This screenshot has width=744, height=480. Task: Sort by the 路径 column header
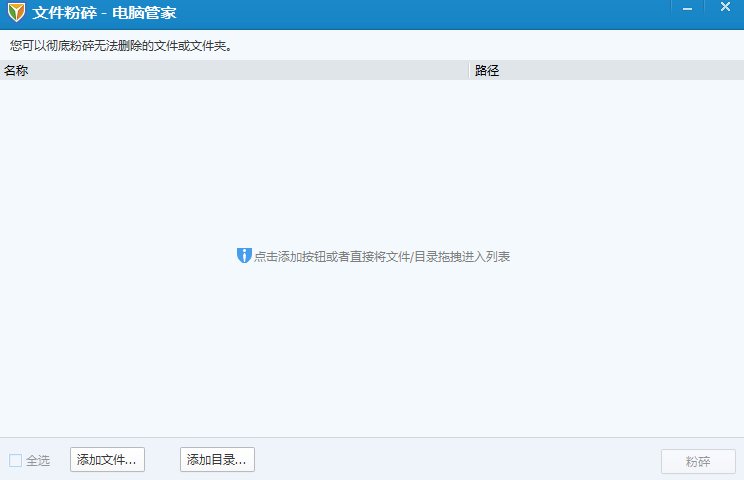tap(607, 71)
